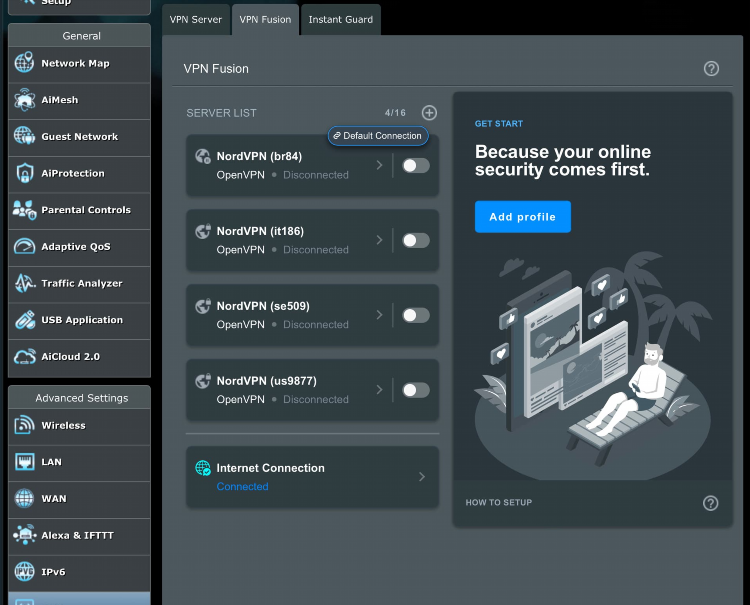Open Network Map menu item
Viewport: 750px width, 605px height.
tap(79, 65)
